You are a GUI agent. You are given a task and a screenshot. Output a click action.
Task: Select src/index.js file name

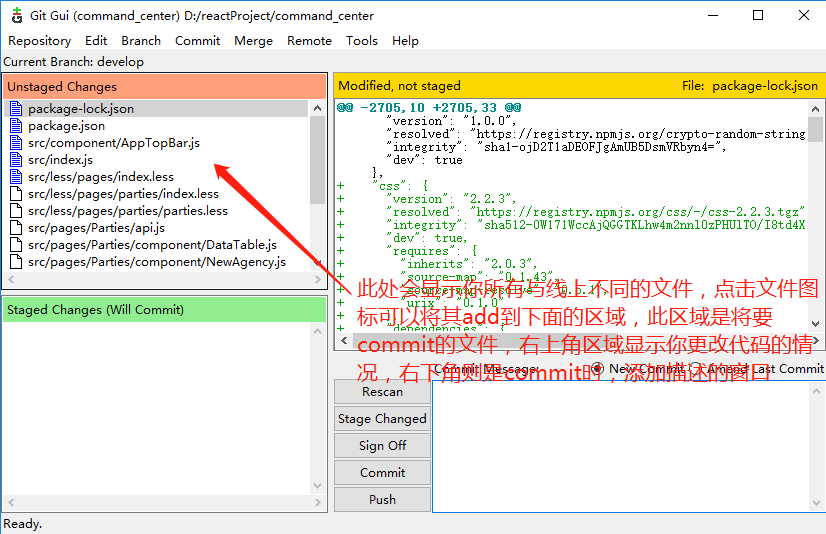click(x=61, y=159)
